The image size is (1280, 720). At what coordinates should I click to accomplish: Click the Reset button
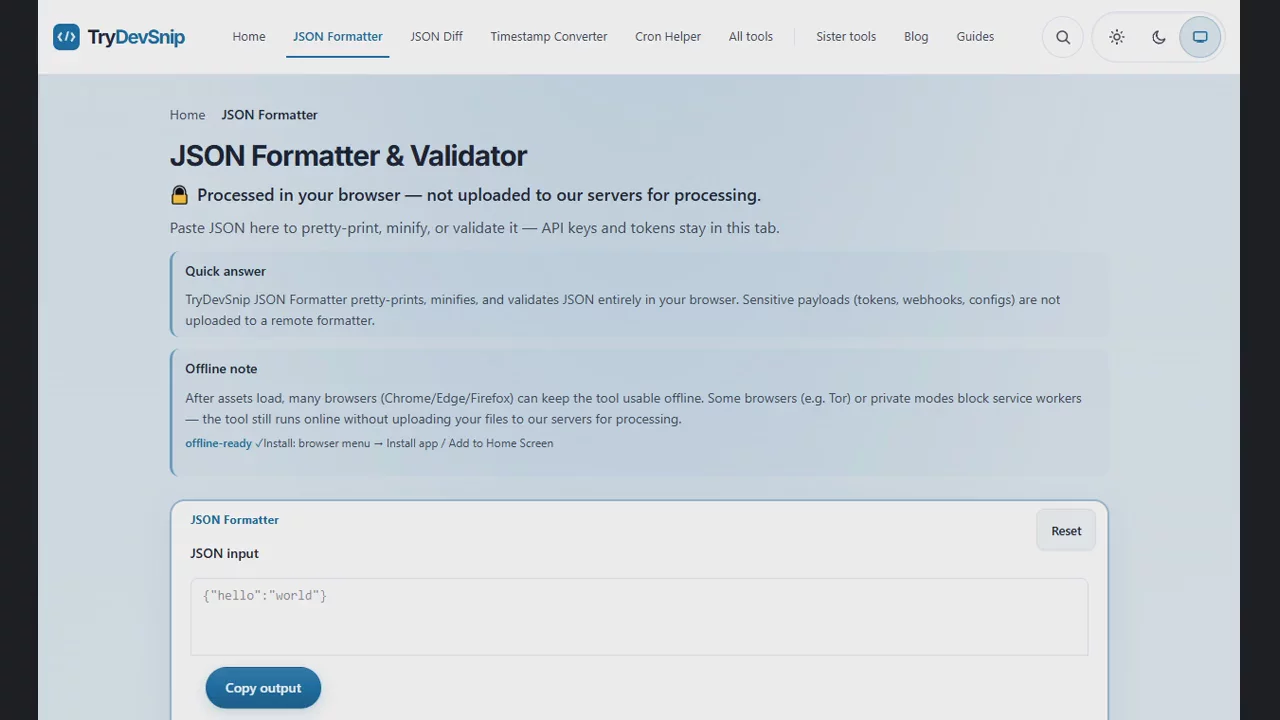point(1066,531)
